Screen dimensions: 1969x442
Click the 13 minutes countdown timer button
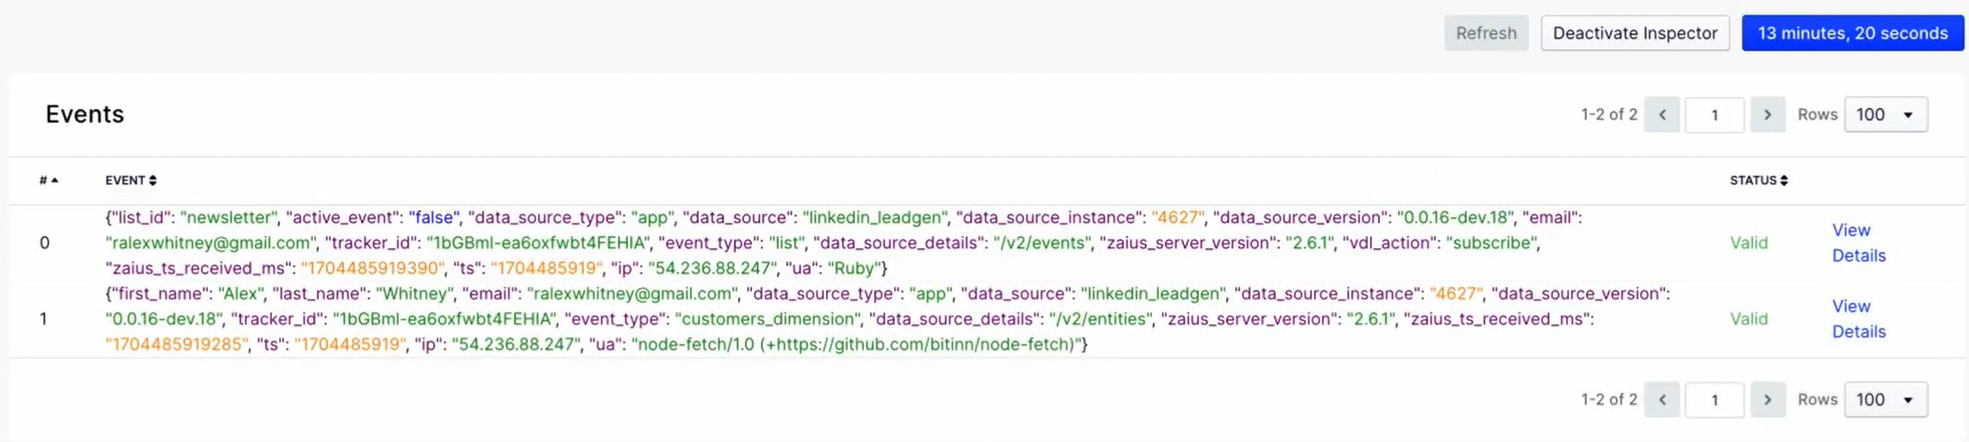(x=1852, y=33)
